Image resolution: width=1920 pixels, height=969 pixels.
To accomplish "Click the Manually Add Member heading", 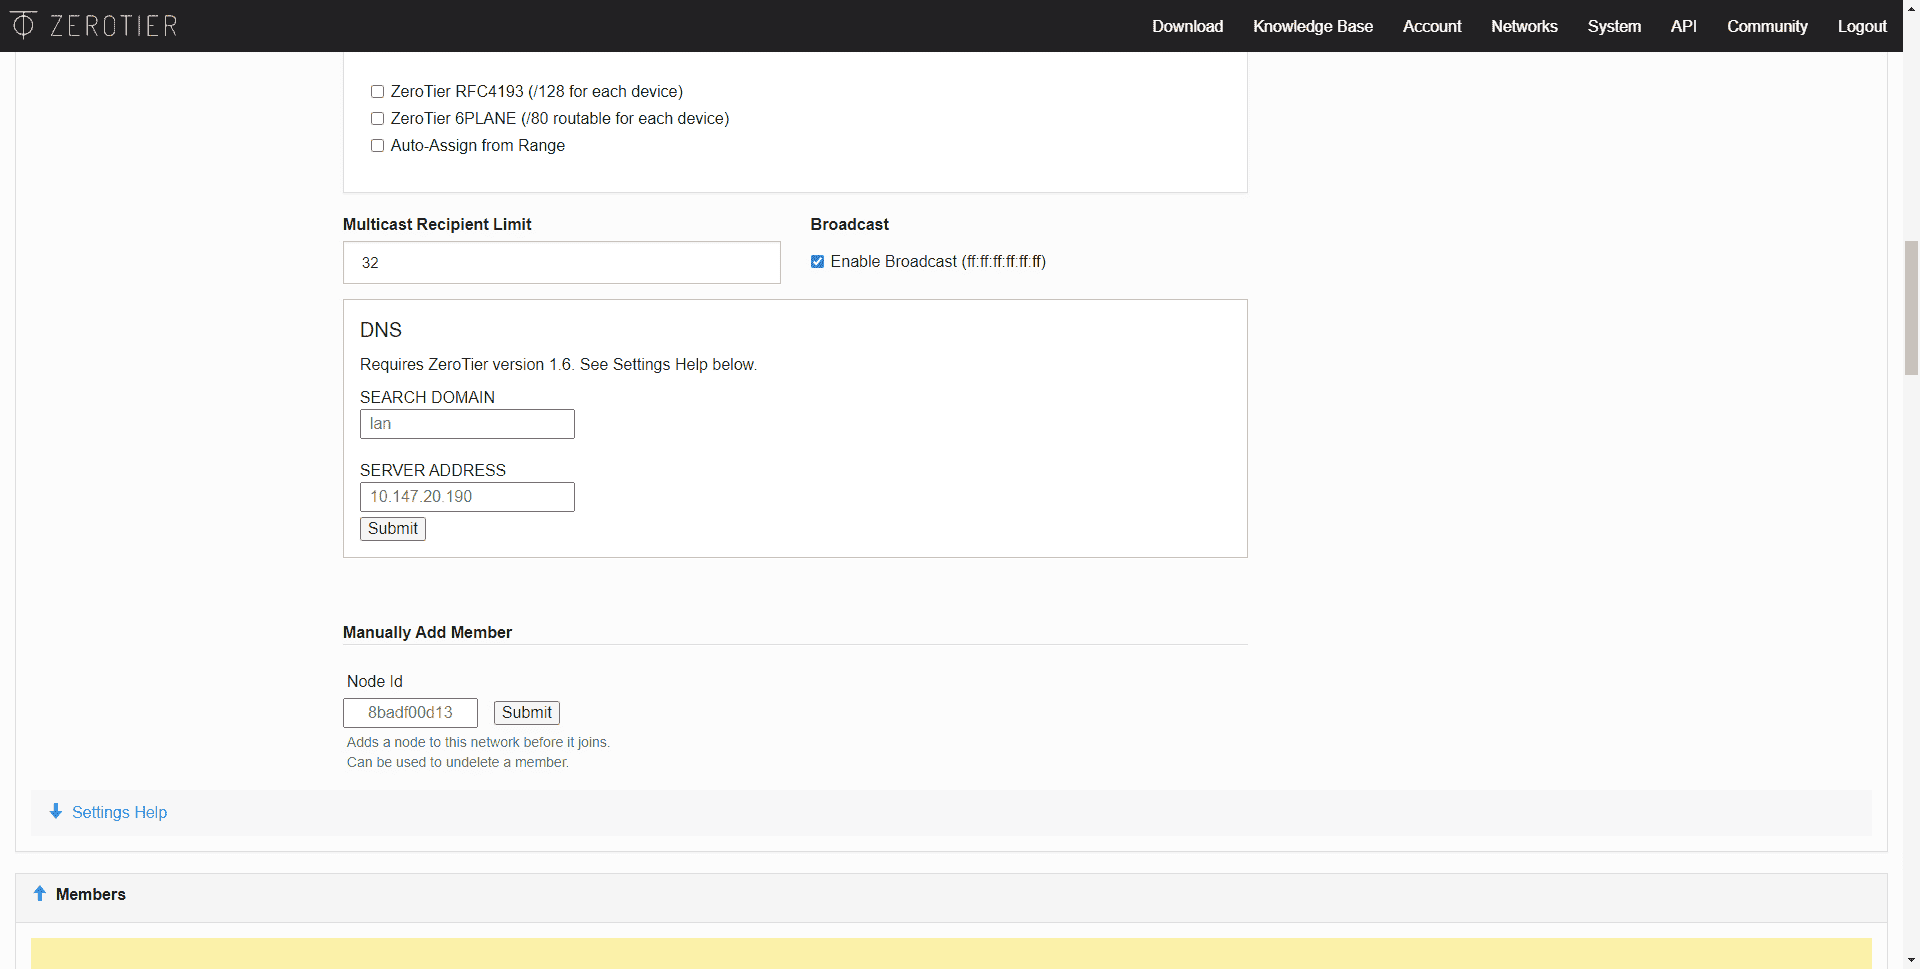I will point(427,632).
